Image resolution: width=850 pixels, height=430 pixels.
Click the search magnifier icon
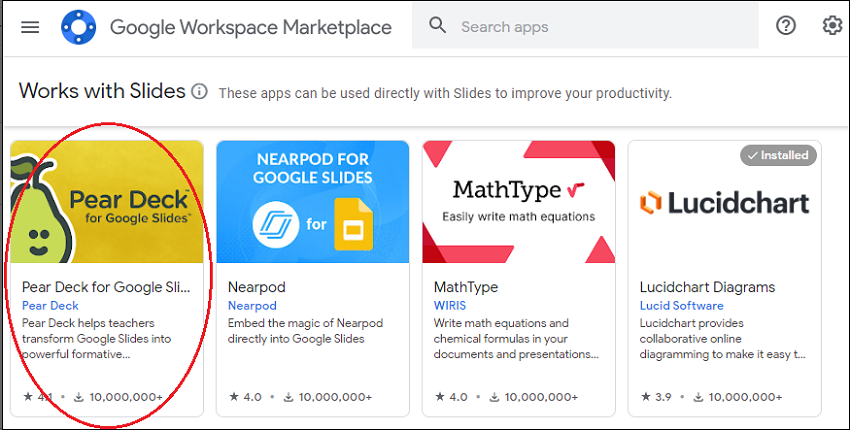(x=437, y=25)
